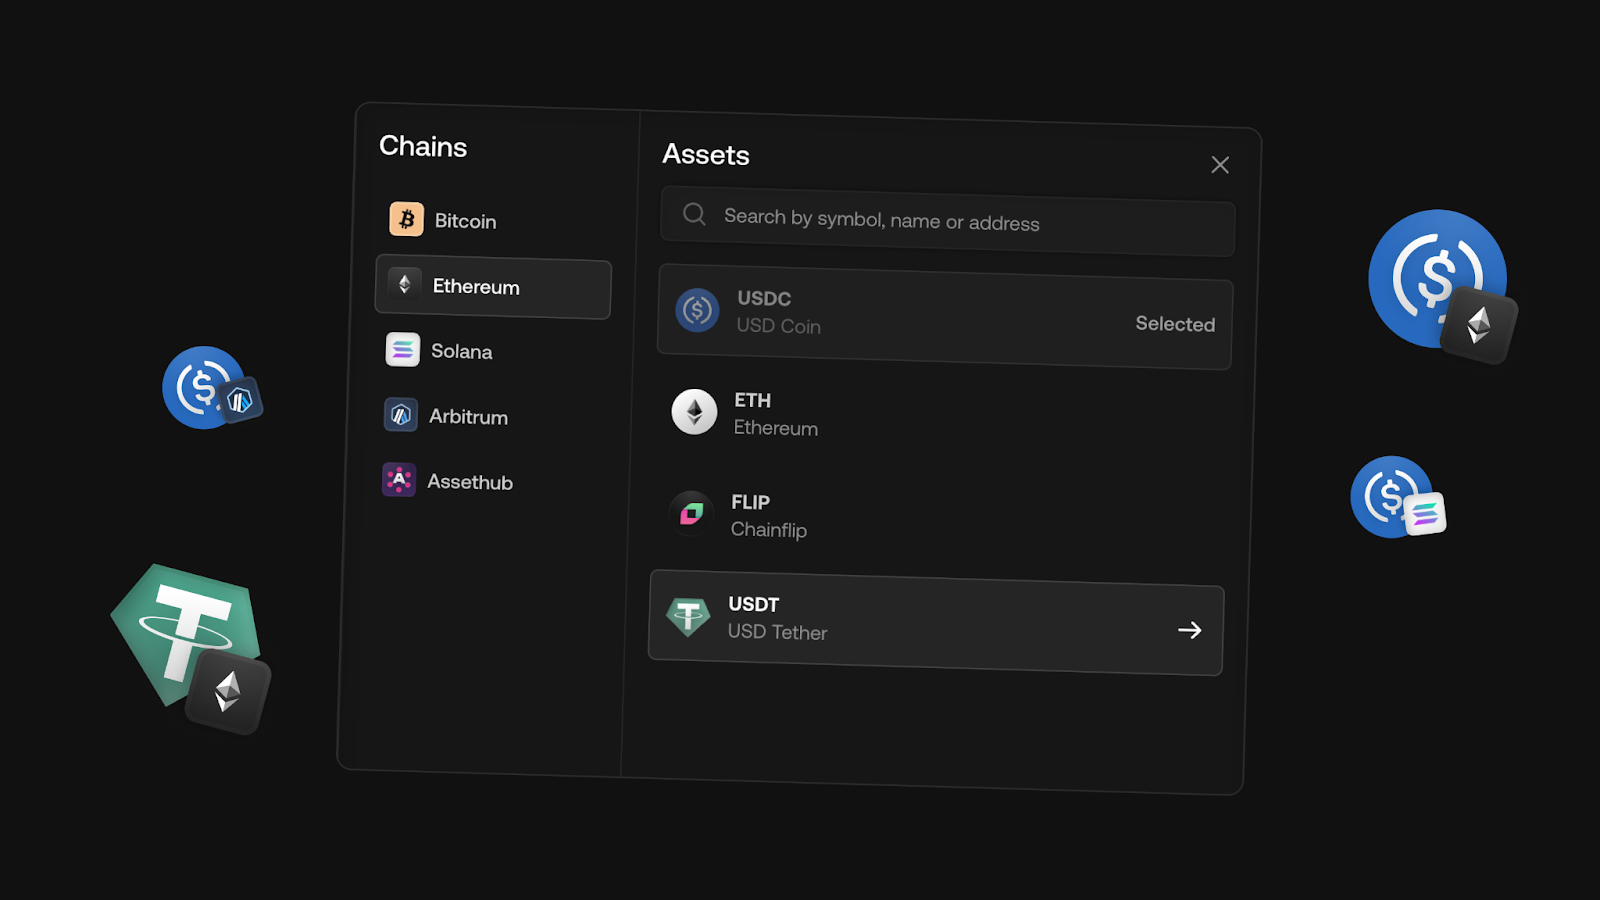
Task: Select the Ethereum chain tab
Action: 493,287
